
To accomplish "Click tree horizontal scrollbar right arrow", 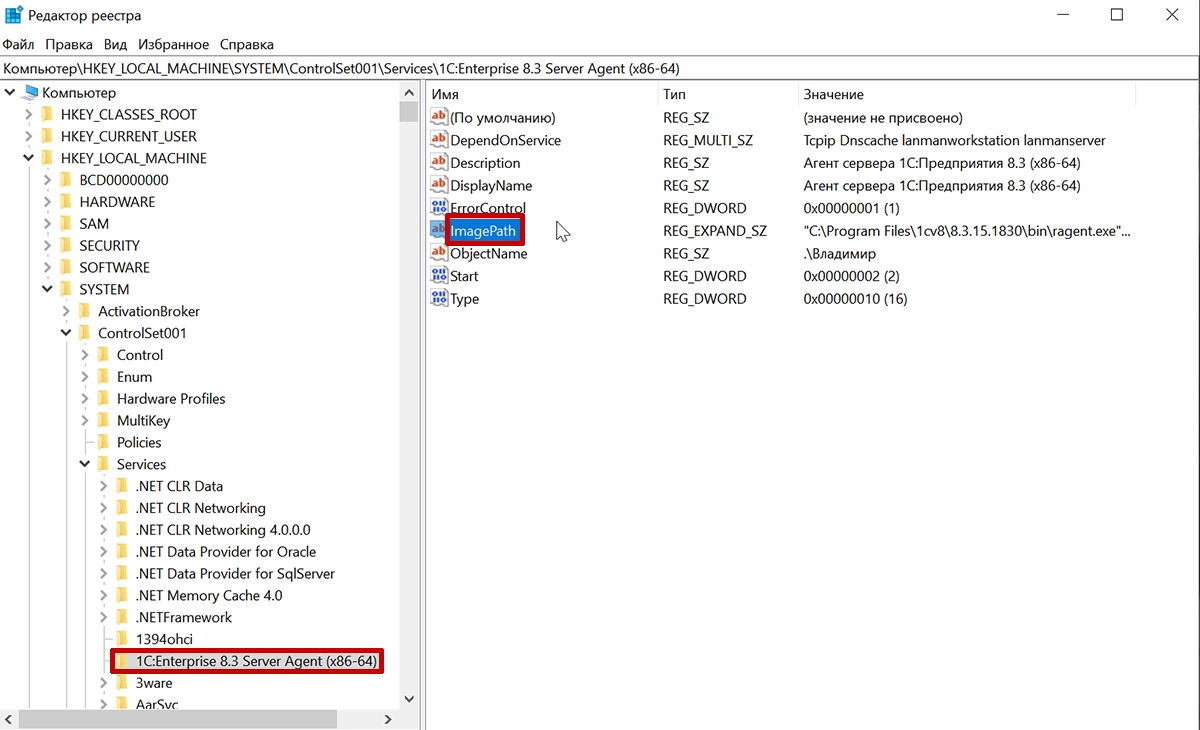I will pos(390,719).
